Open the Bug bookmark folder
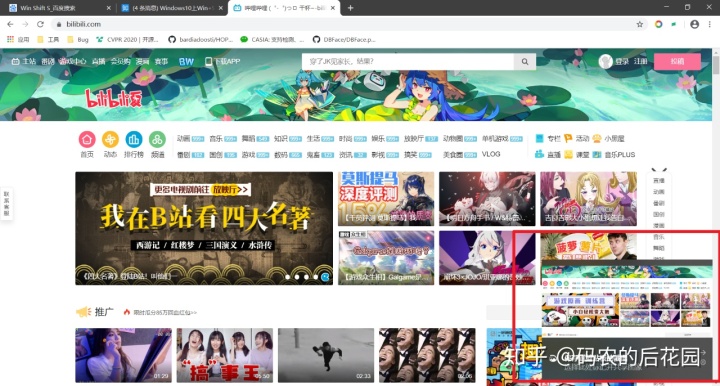The image size is (720, 386). tap(78, 39)
